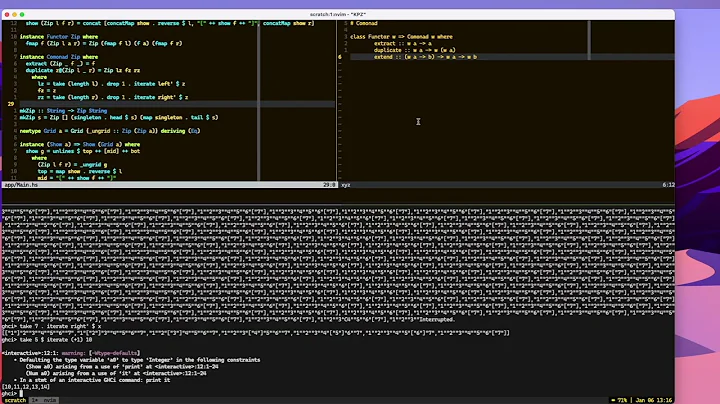Click the '(Show a0) arising from a use' line

122,367
